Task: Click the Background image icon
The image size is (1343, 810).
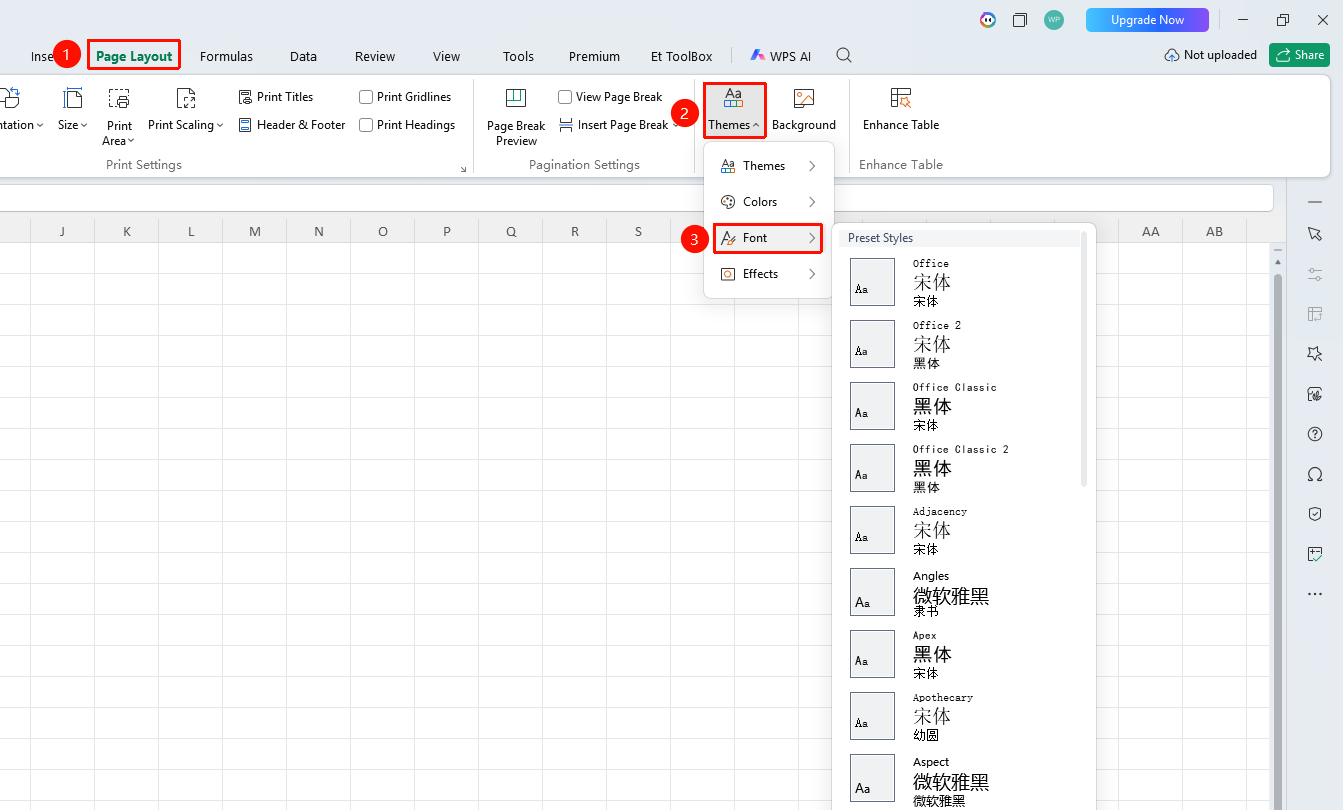Action: point(803,98)
